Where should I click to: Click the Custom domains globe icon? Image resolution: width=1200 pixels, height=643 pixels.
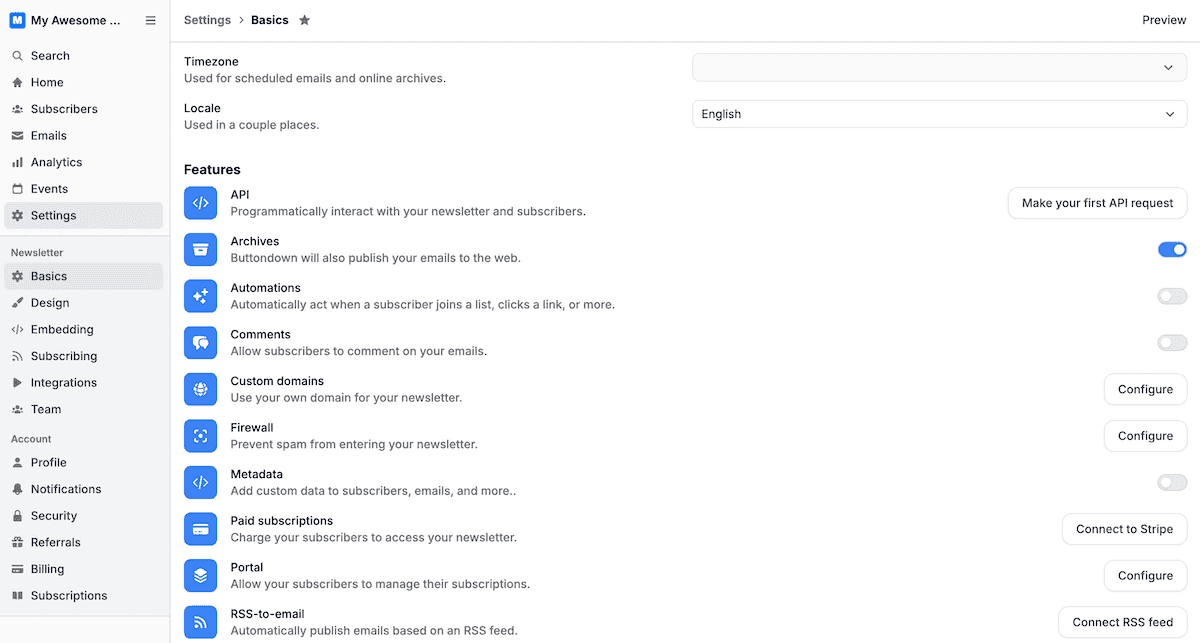[200, 389]
